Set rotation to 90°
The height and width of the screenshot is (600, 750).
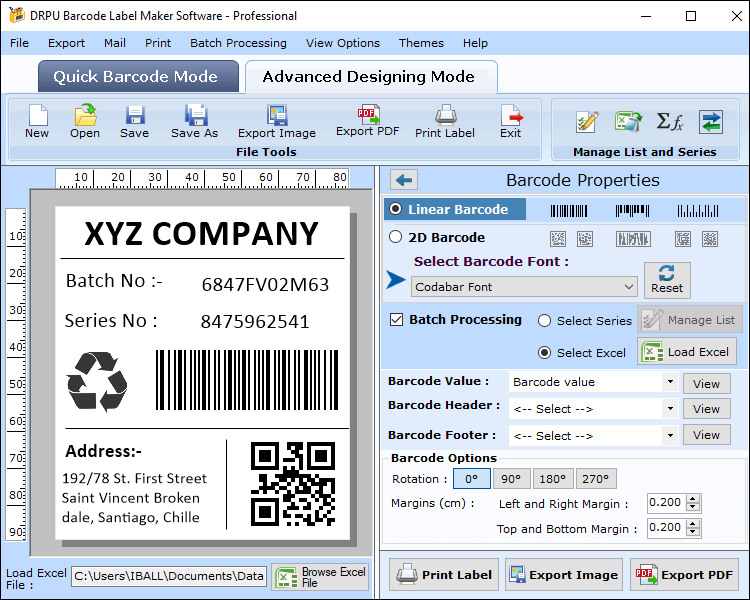511,478
